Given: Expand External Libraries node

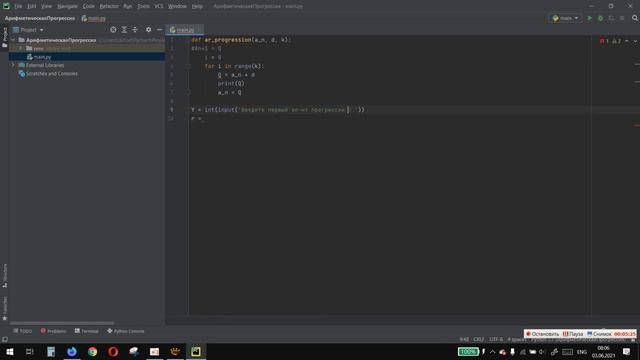Looking at the screenshot, I should [x=13, y=65].
